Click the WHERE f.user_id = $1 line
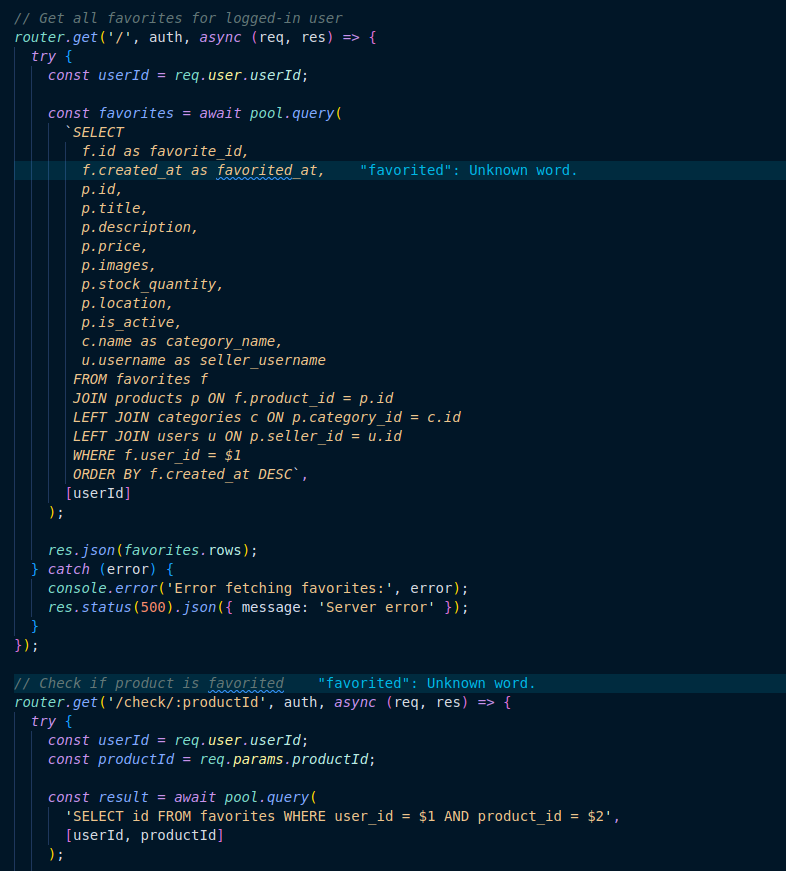This screenshot has width=786, height=871. tap(157, 455)
